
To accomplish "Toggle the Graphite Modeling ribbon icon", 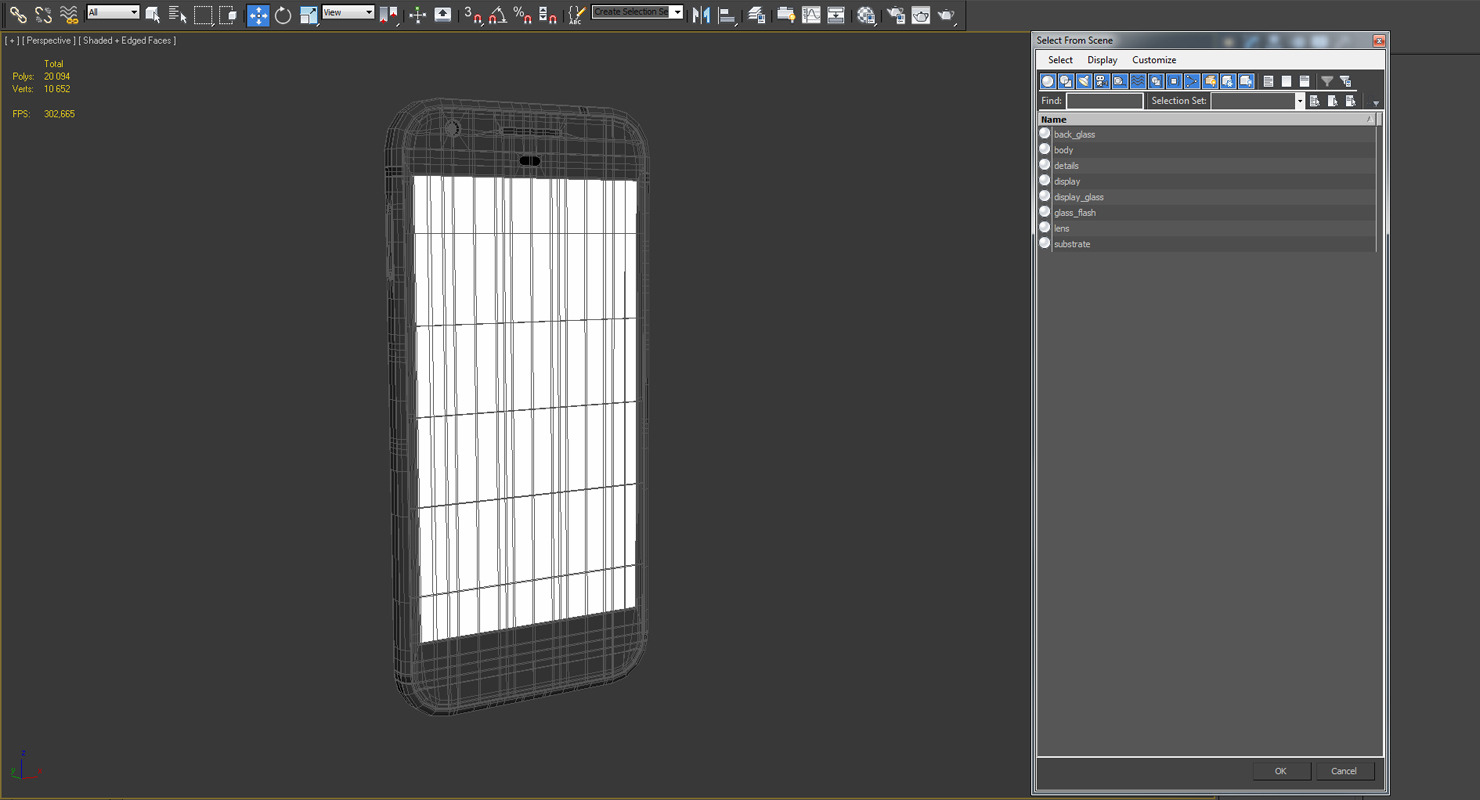I will (786, 15).
